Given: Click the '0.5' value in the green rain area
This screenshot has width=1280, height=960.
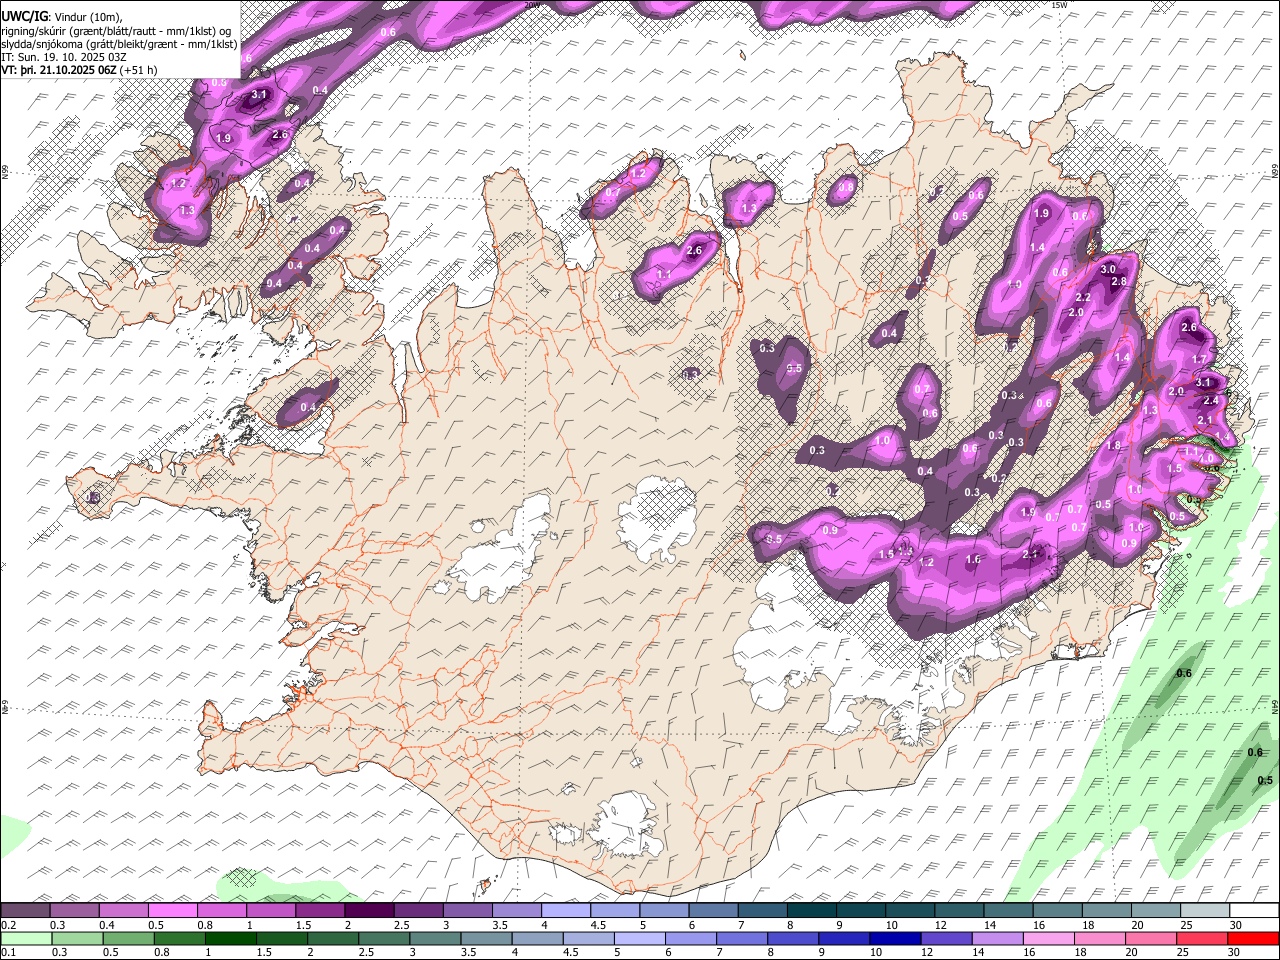Looking at the screenshot, I should (1265, 780).
